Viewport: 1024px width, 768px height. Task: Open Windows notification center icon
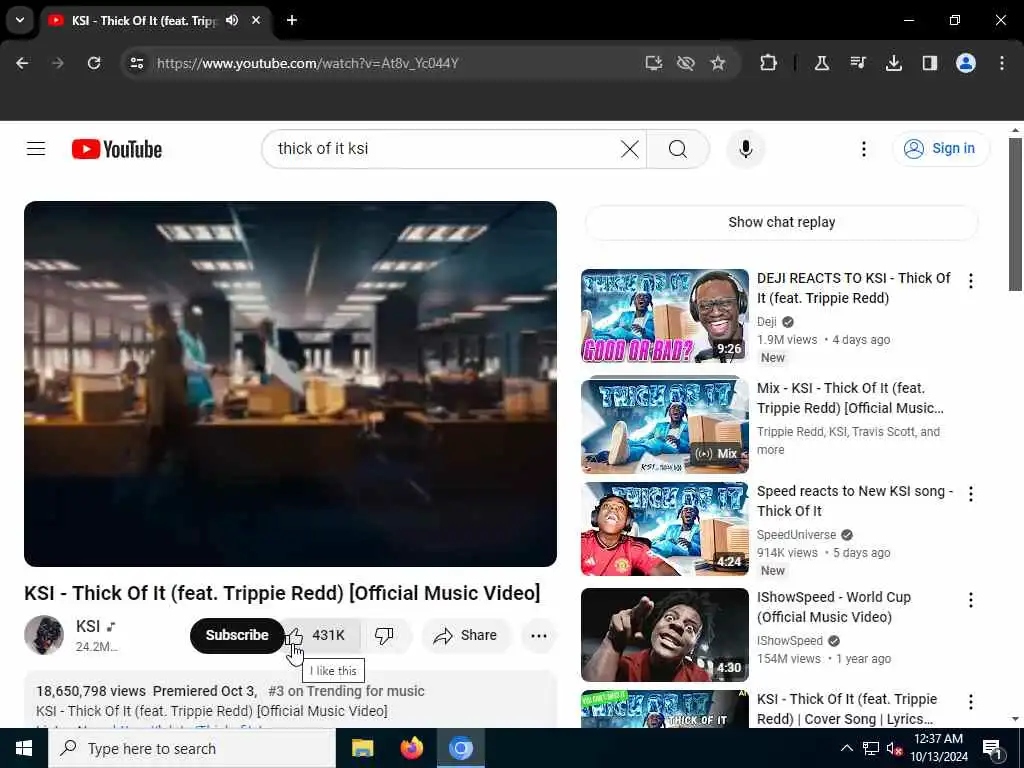pos(992,749)
